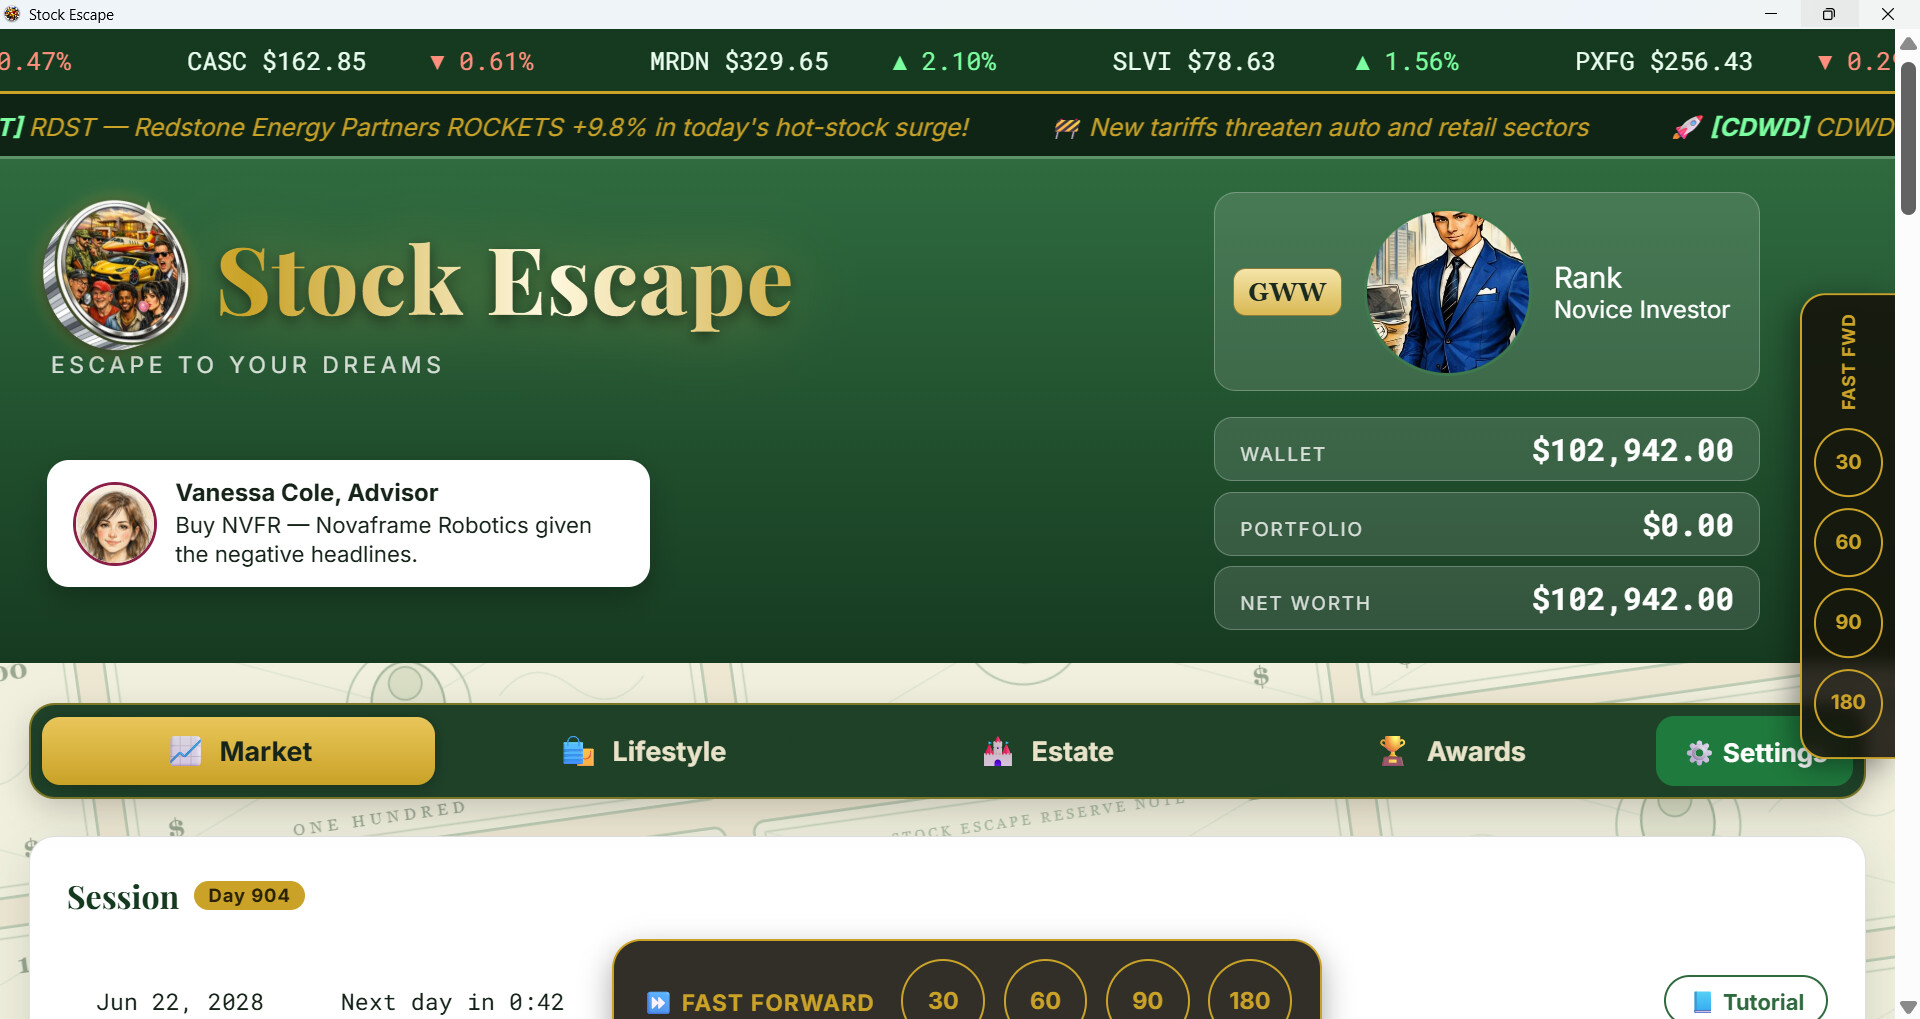Click the Redstone Energy Partners headline

click(485, 128)
